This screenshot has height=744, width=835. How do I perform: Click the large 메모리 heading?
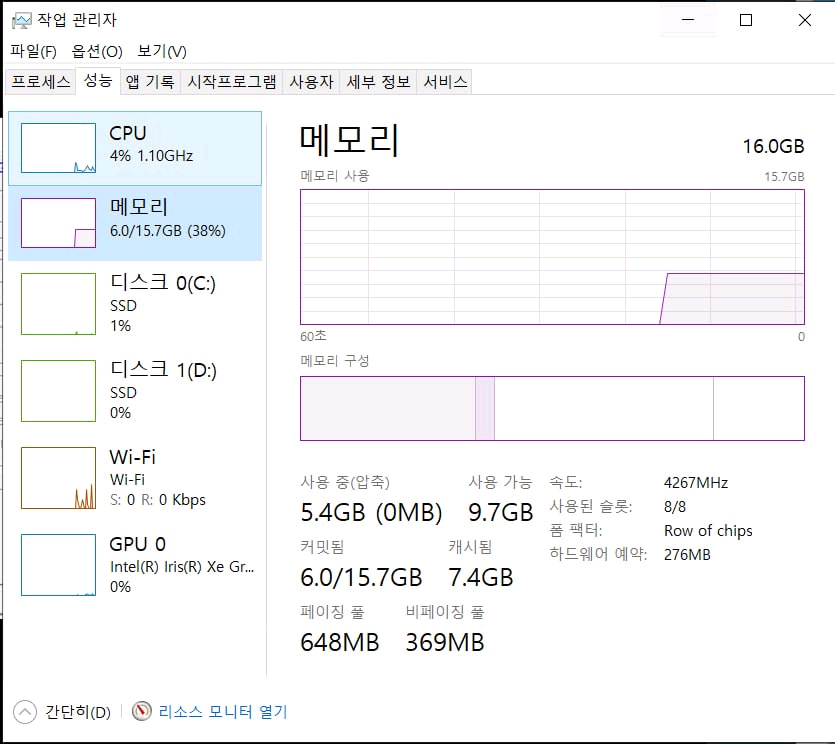tap(349, 140)
